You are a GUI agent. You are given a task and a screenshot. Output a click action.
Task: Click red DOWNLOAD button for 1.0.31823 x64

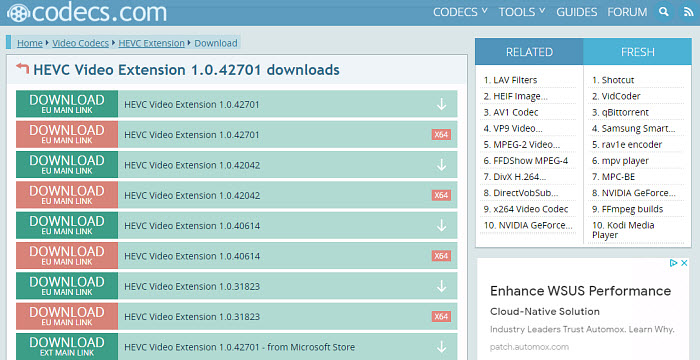point(67,316)
